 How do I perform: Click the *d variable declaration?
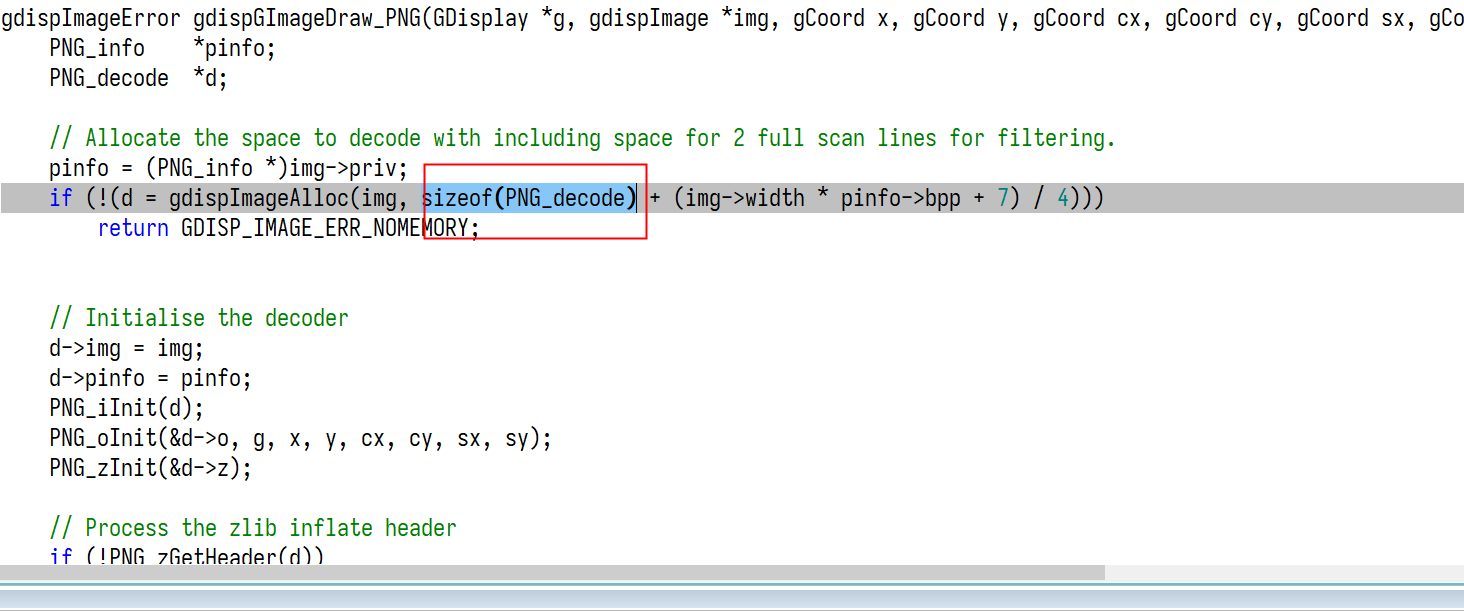pyautogui.click(x=211, y=78)
